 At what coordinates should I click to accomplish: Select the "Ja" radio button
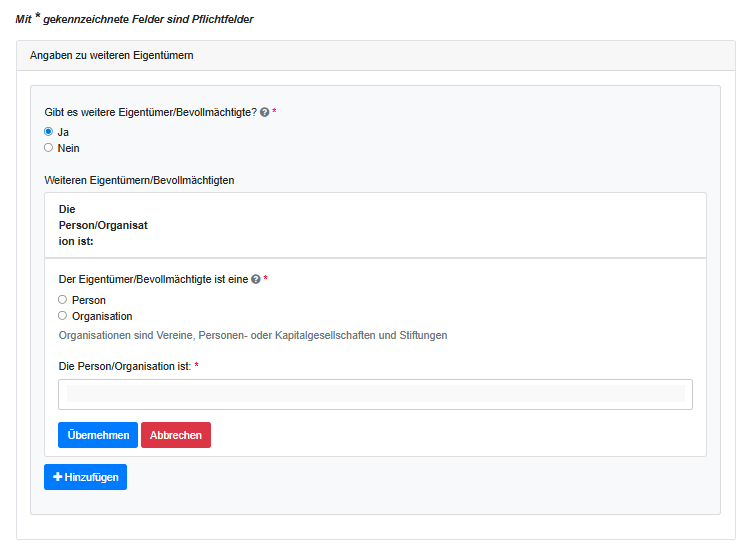(x=48, y=131)
